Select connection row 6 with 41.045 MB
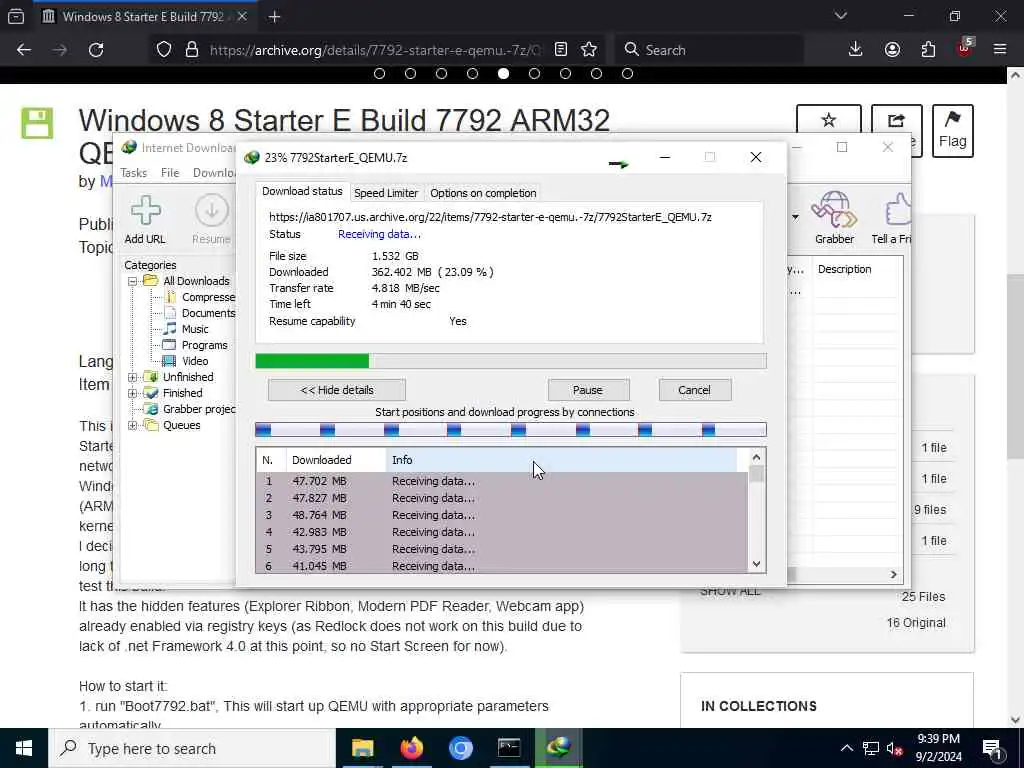The image size is (1024, 768). [x=502, y=566]
